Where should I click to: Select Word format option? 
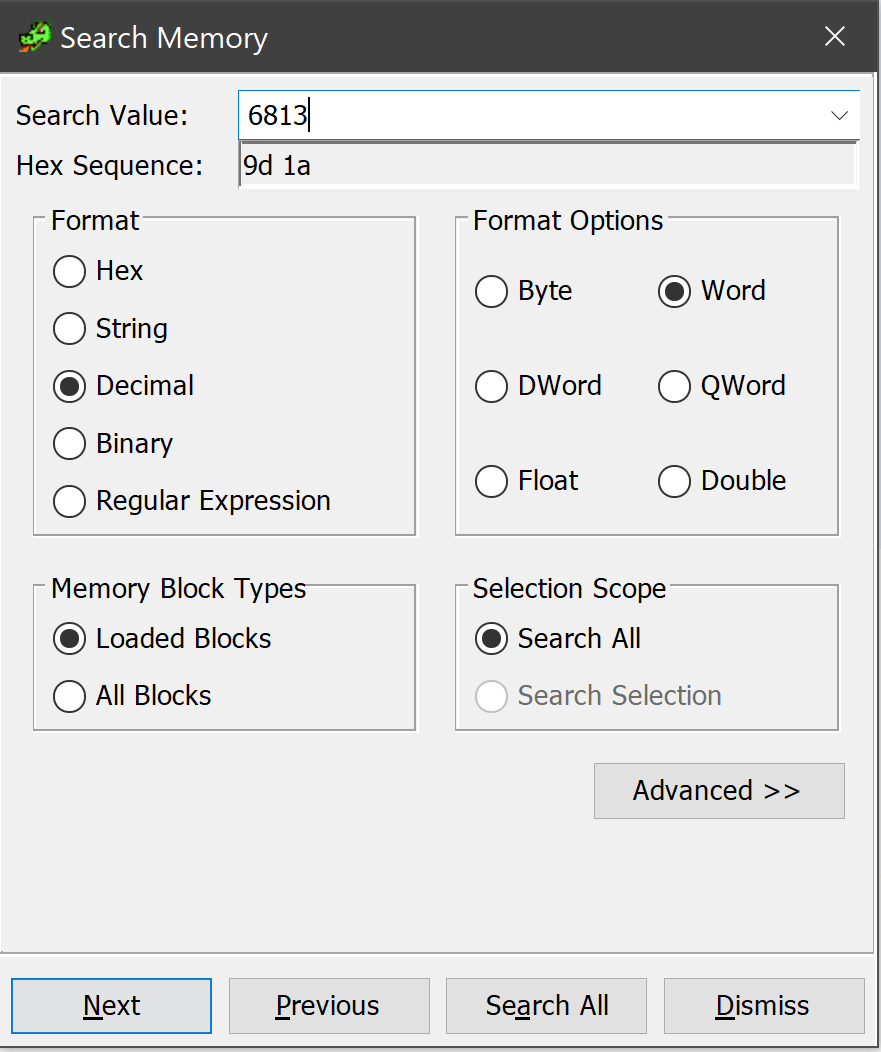pos(675,291)
